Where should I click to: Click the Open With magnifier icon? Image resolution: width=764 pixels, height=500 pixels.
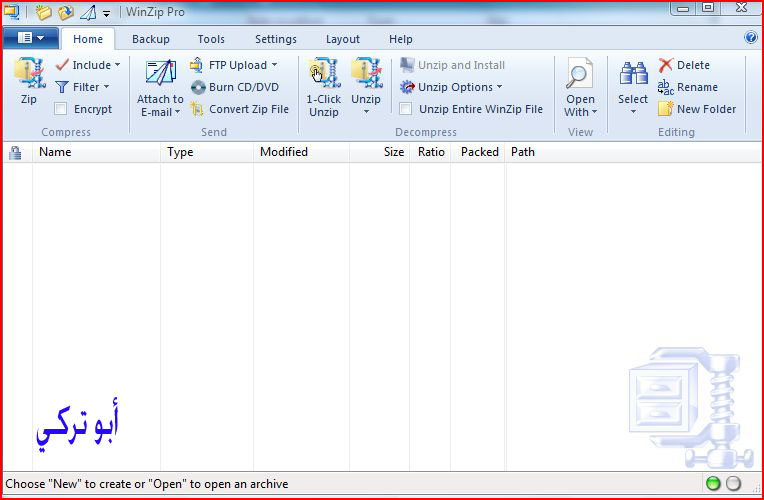(579, 73)
